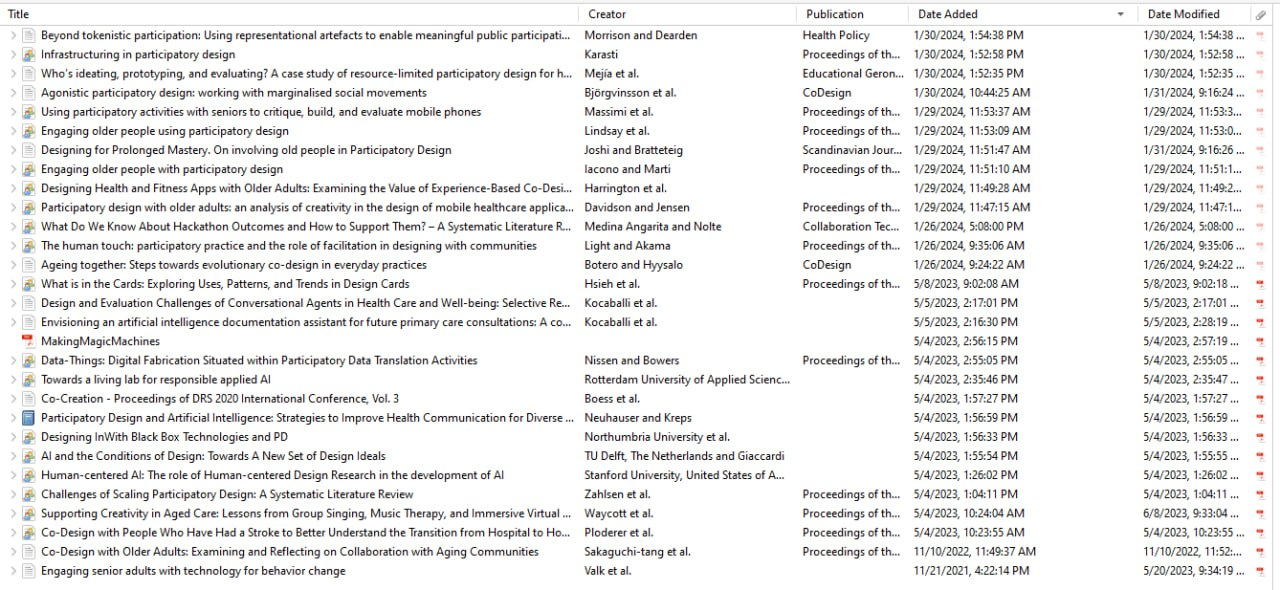1280x590 pixels.
Task: Click the PDF file icon for MakingMagicMachines
Action: click(x=29, y=341)
